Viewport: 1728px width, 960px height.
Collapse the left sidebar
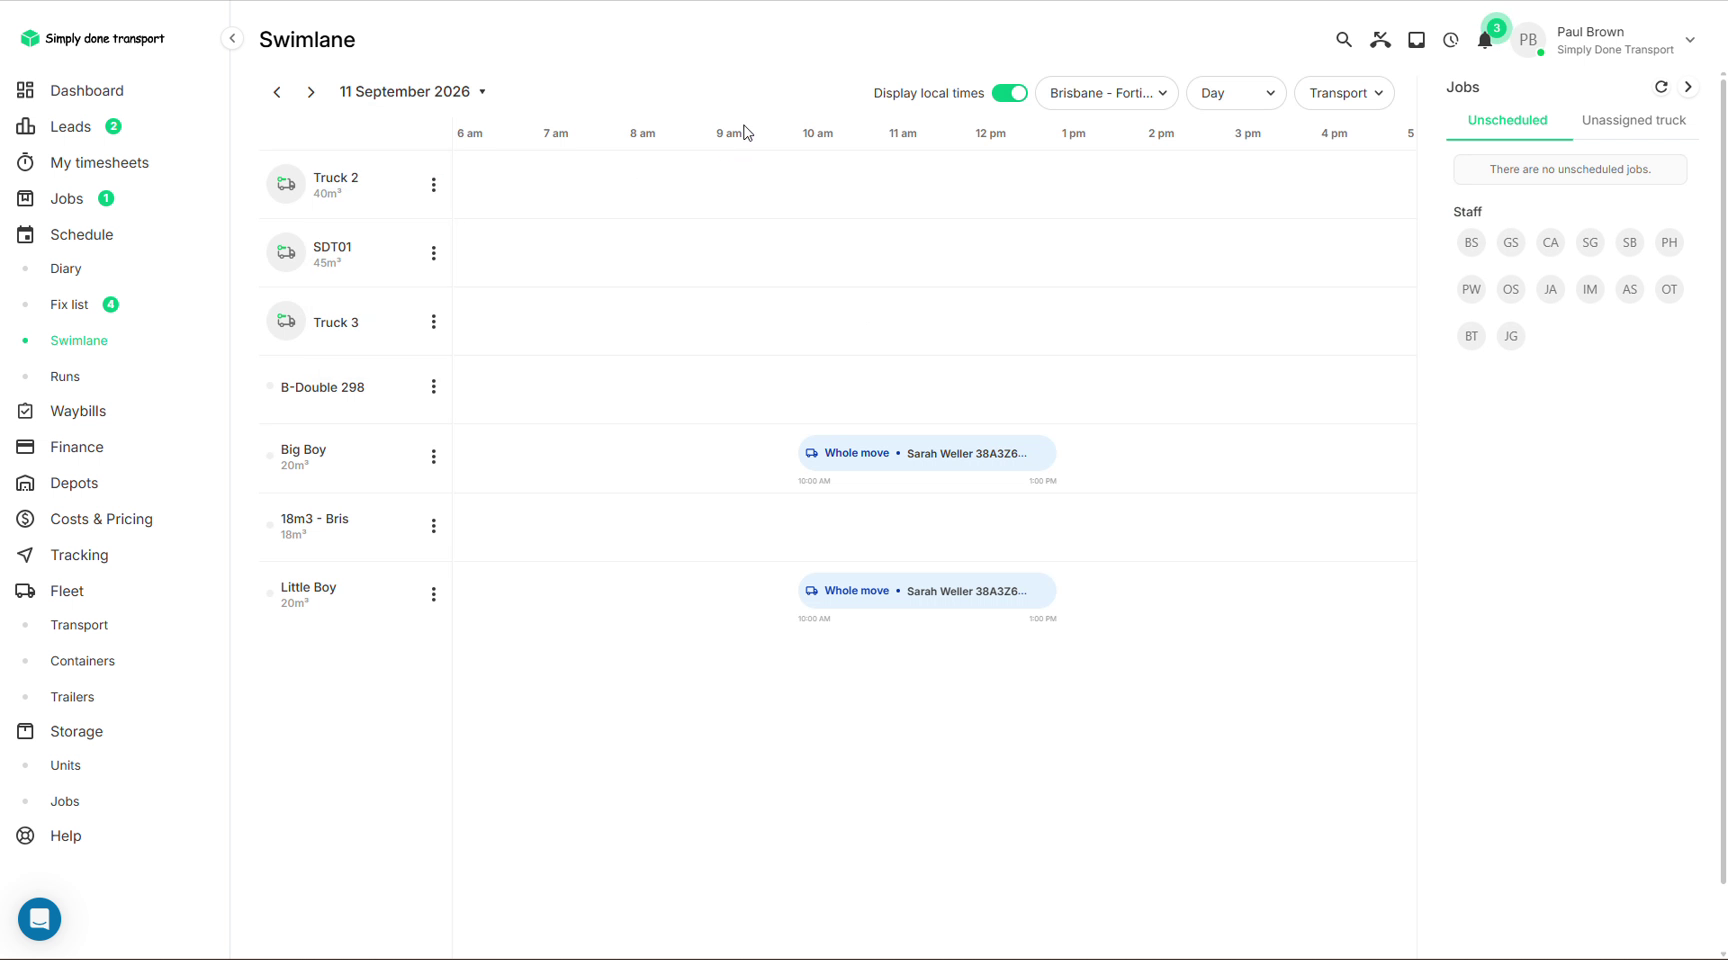coord(232,38)
